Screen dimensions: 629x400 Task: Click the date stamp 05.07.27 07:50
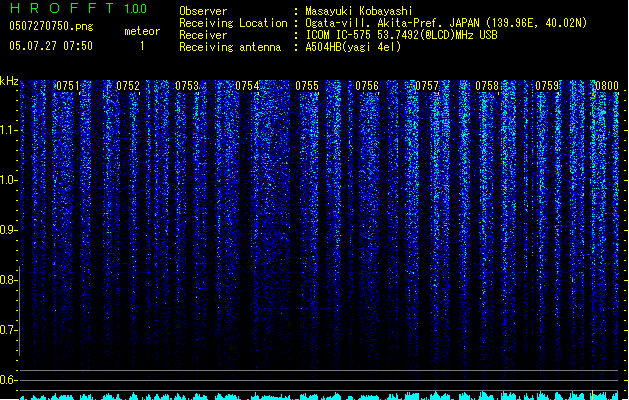[51, 46]
